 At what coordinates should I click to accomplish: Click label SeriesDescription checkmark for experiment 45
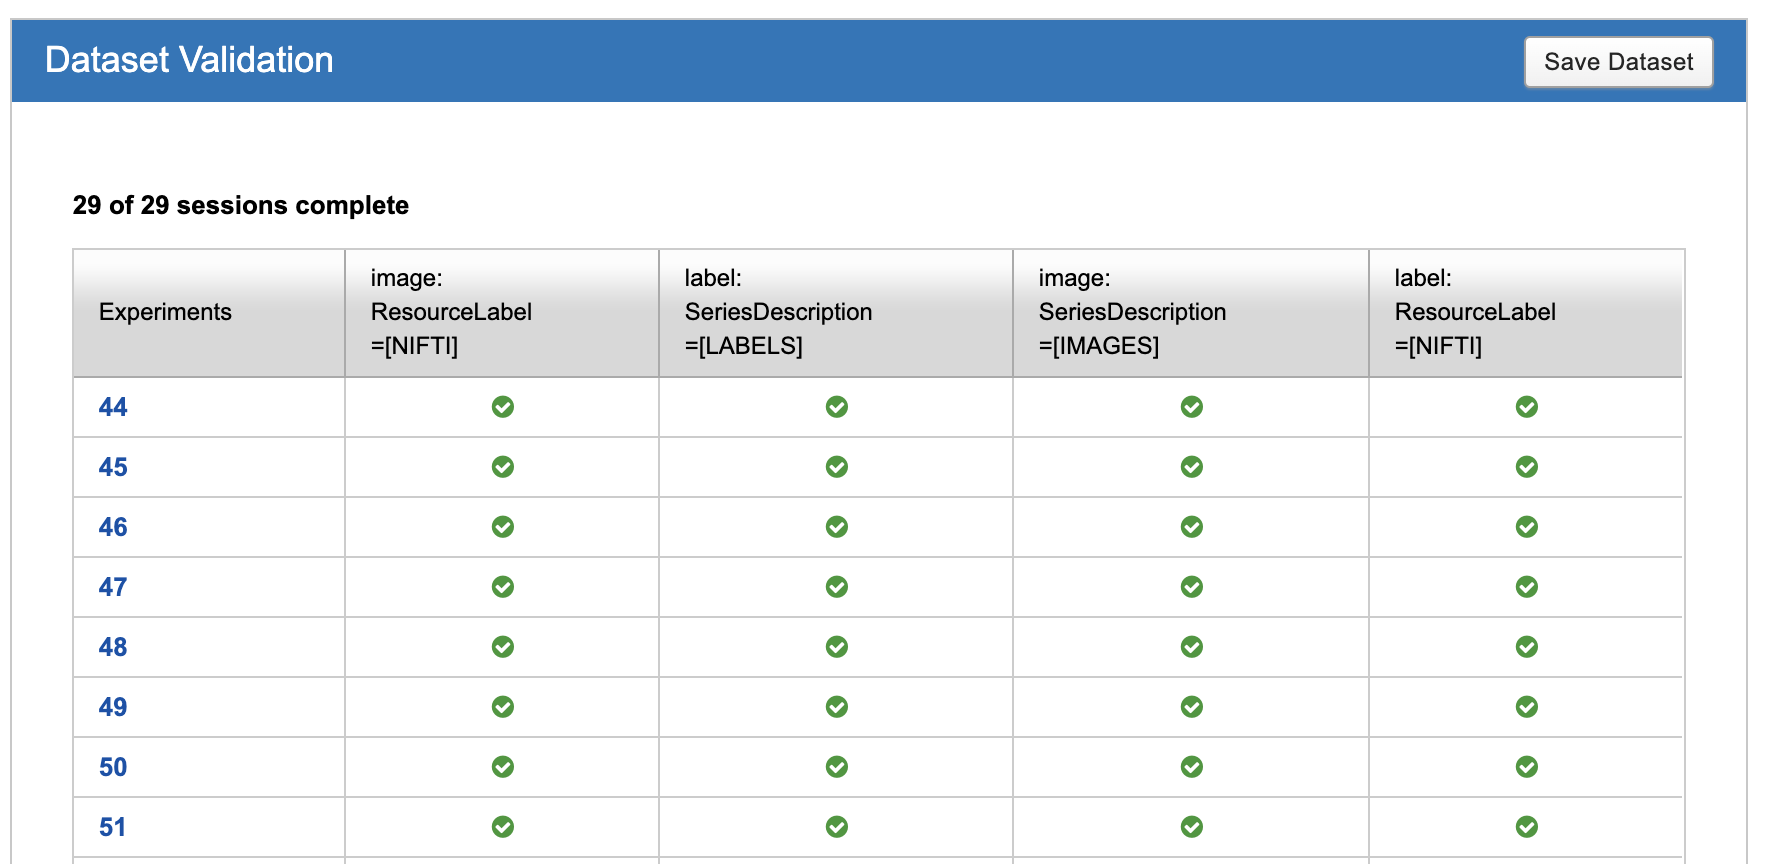[837, 467]
